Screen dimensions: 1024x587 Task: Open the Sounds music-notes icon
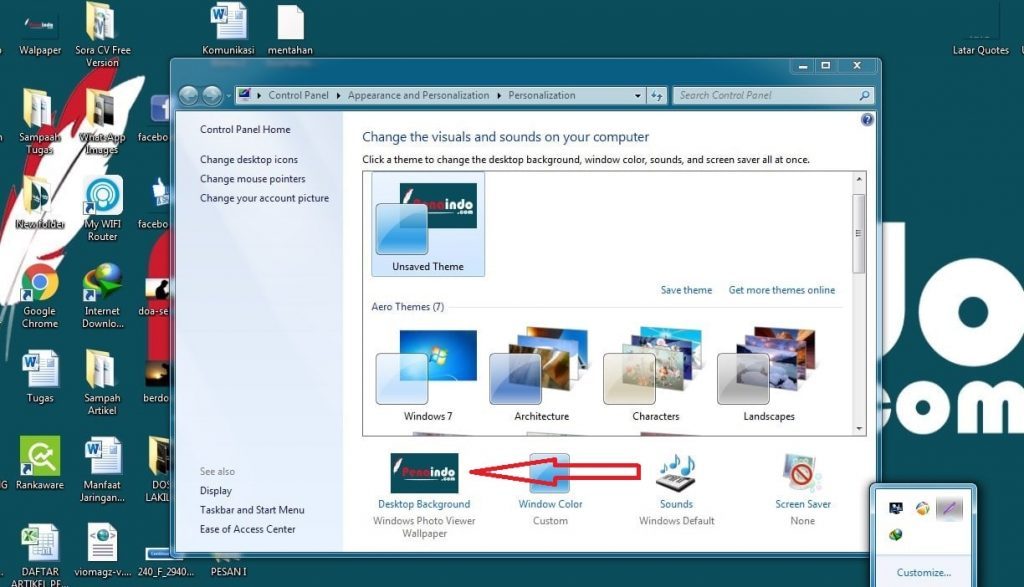click(x=677, y=473)
